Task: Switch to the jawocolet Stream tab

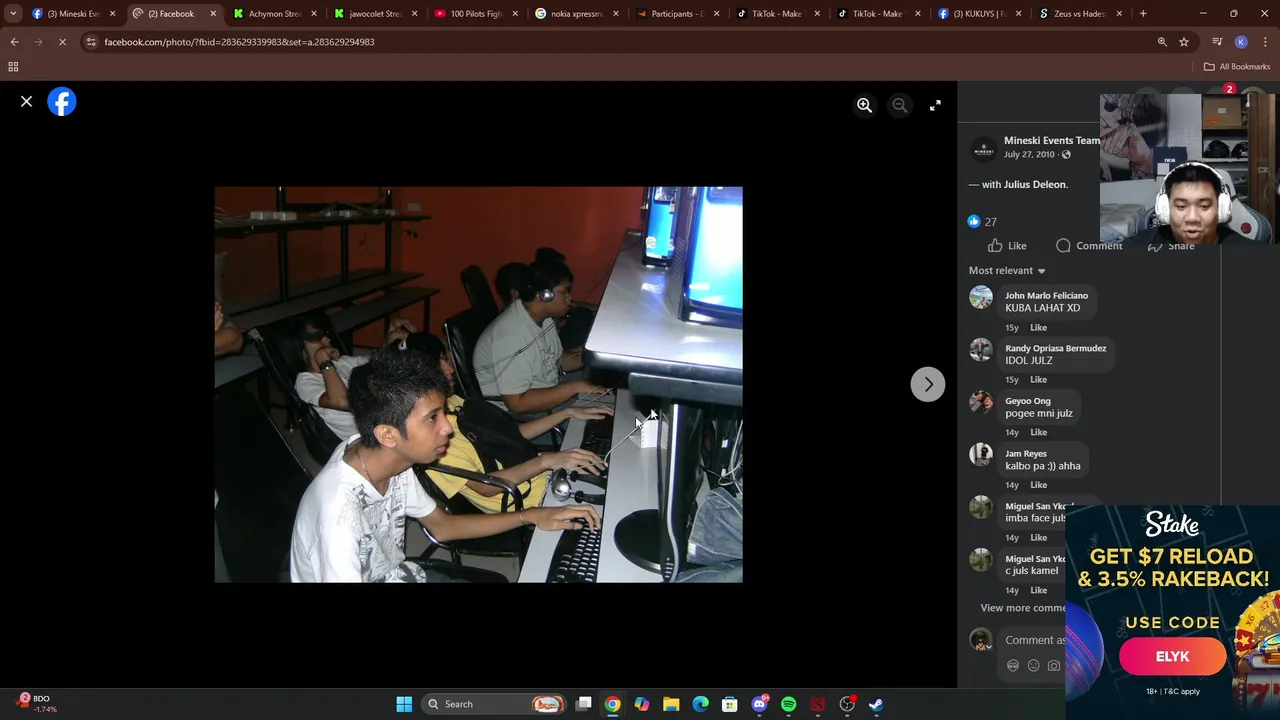Action: [x=376, y=14]
